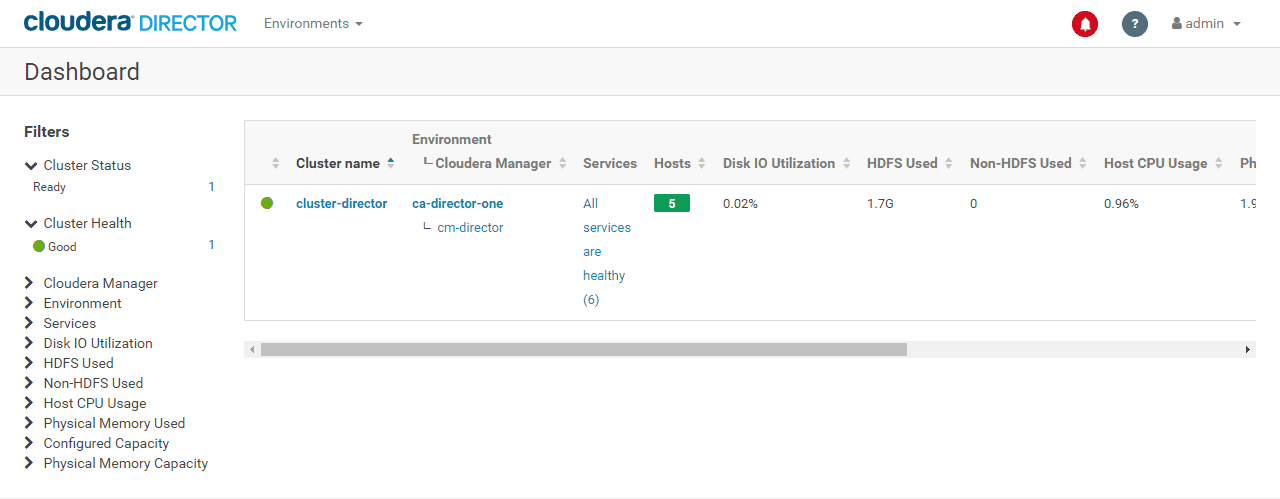Click sort arrows beside HDFS Used header

point(950,163)
